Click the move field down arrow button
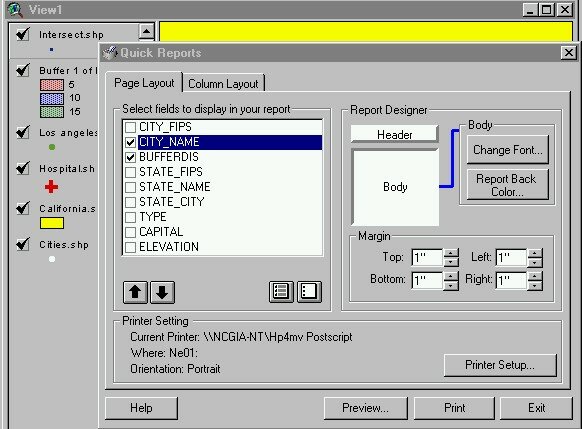The width and height of the screenshot is (582, 429). pos(162,292)
